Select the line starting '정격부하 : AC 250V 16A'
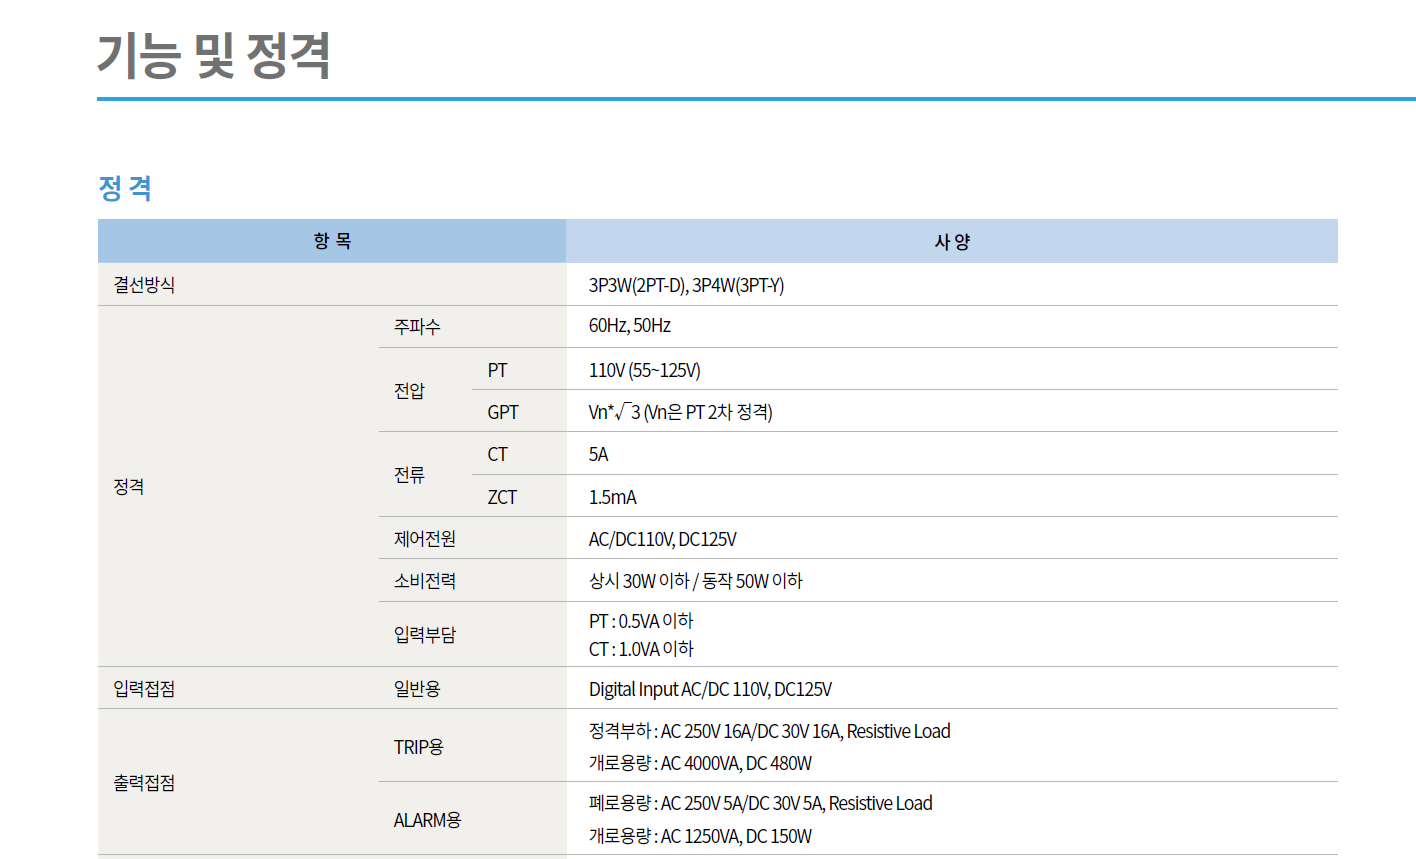1416x859 pixels. click(x=769, y=731)
